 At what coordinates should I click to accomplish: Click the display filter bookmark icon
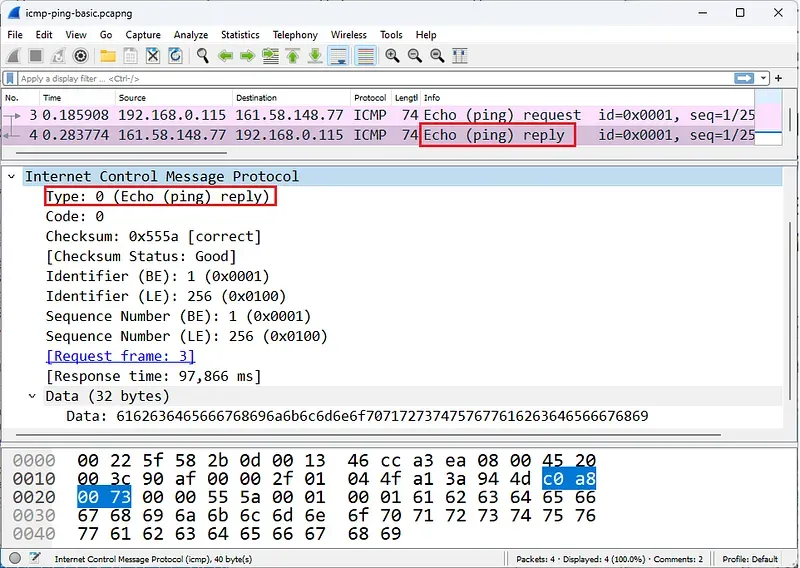pos(10,78)
